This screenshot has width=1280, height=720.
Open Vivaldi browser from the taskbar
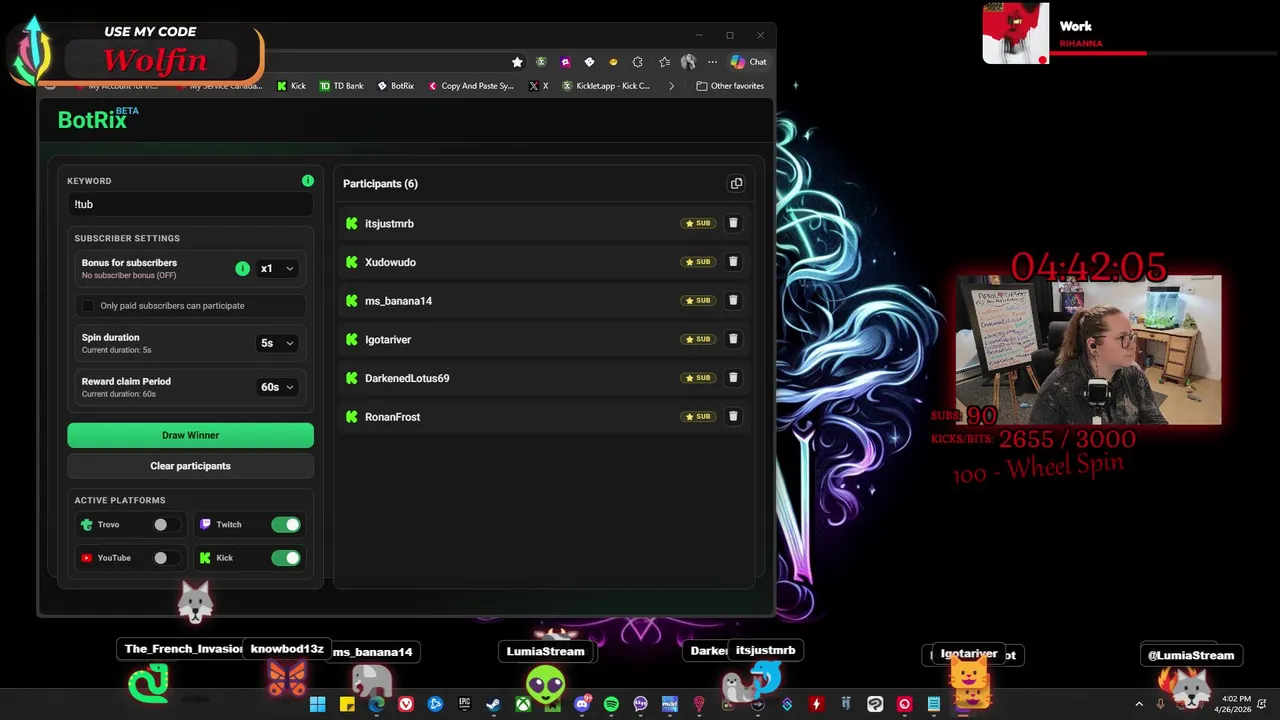click(405, 704)
